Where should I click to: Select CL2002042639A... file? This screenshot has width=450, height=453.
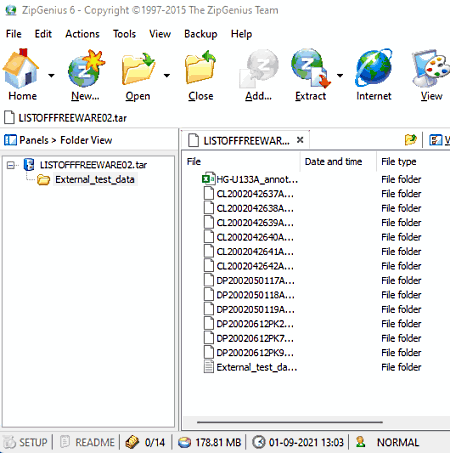click(255, 223)
